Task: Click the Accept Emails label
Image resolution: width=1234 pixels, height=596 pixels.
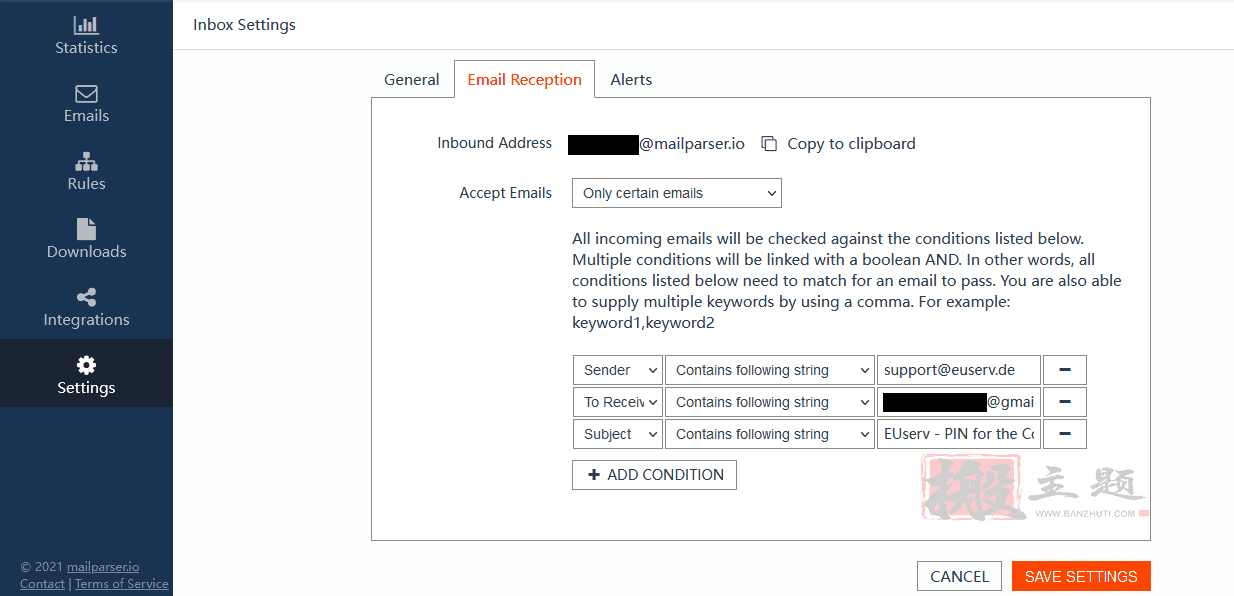Action: click(x=505, y=193)
